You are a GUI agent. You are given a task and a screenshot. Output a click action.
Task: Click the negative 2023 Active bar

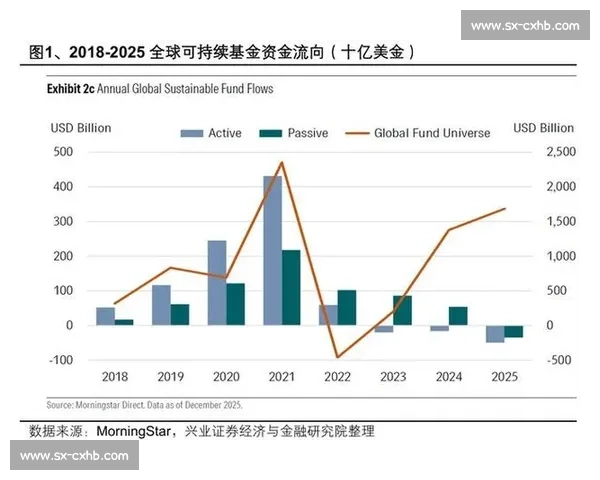(x=384, y=329)
